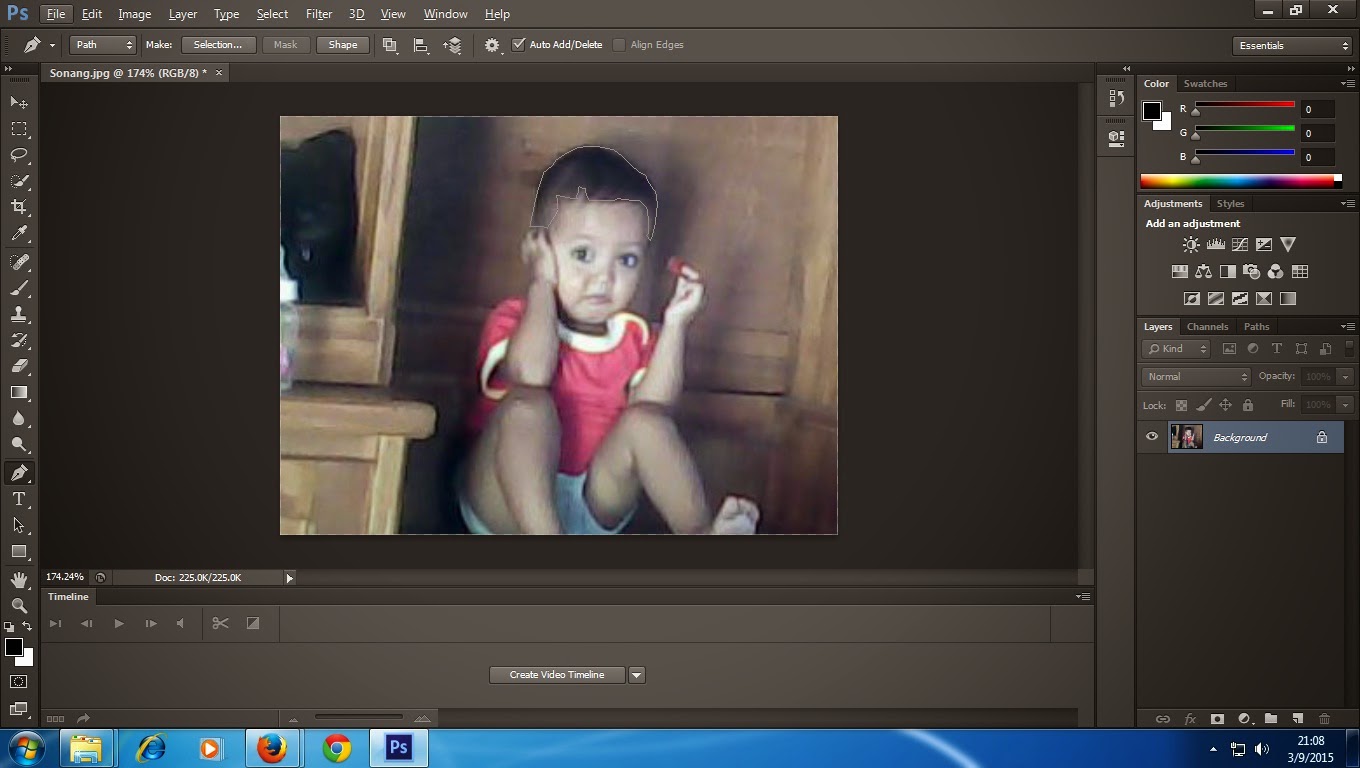The width and height of the screenshot is (1360, 768).
Task: Toggle Auto Add/Delete checkbox
Action: tap(518, 45)
